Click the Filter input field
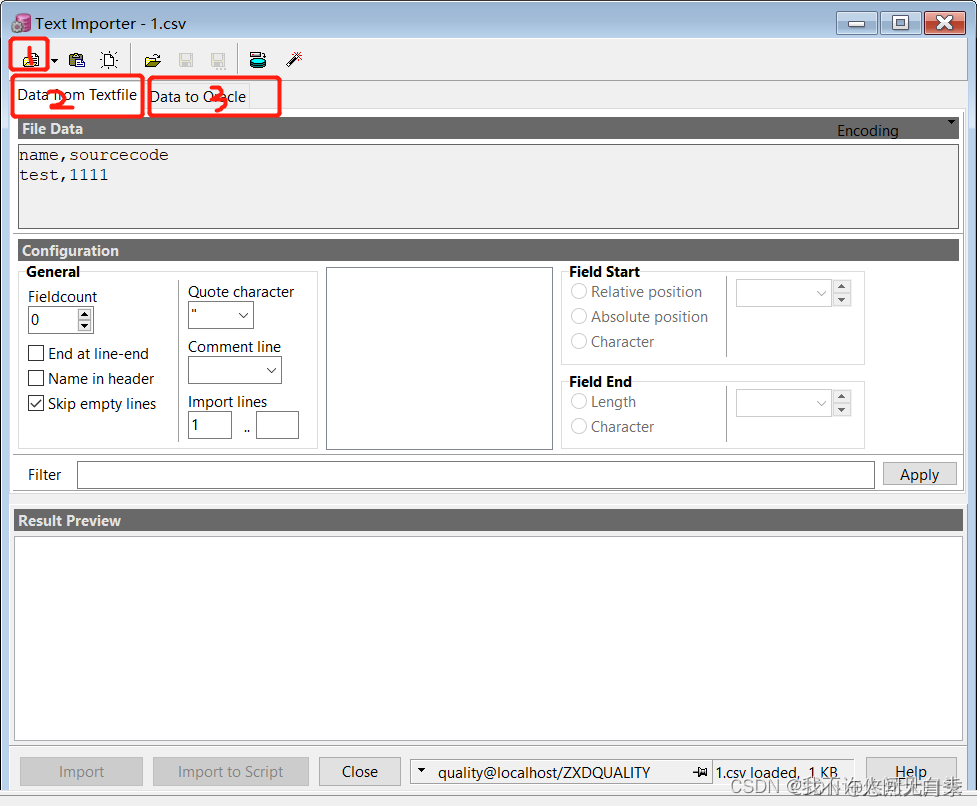 coord(476,475)
